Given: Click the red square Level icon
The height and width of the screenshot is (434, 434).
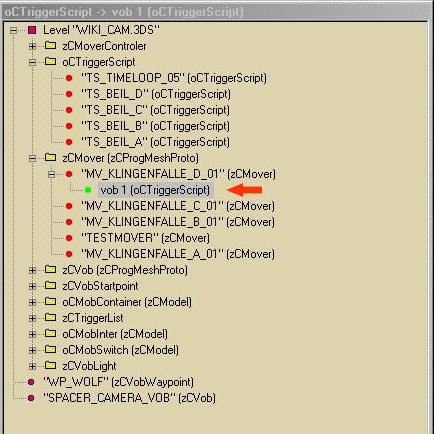Looking at the screenshot, I should tap(32, 30).
